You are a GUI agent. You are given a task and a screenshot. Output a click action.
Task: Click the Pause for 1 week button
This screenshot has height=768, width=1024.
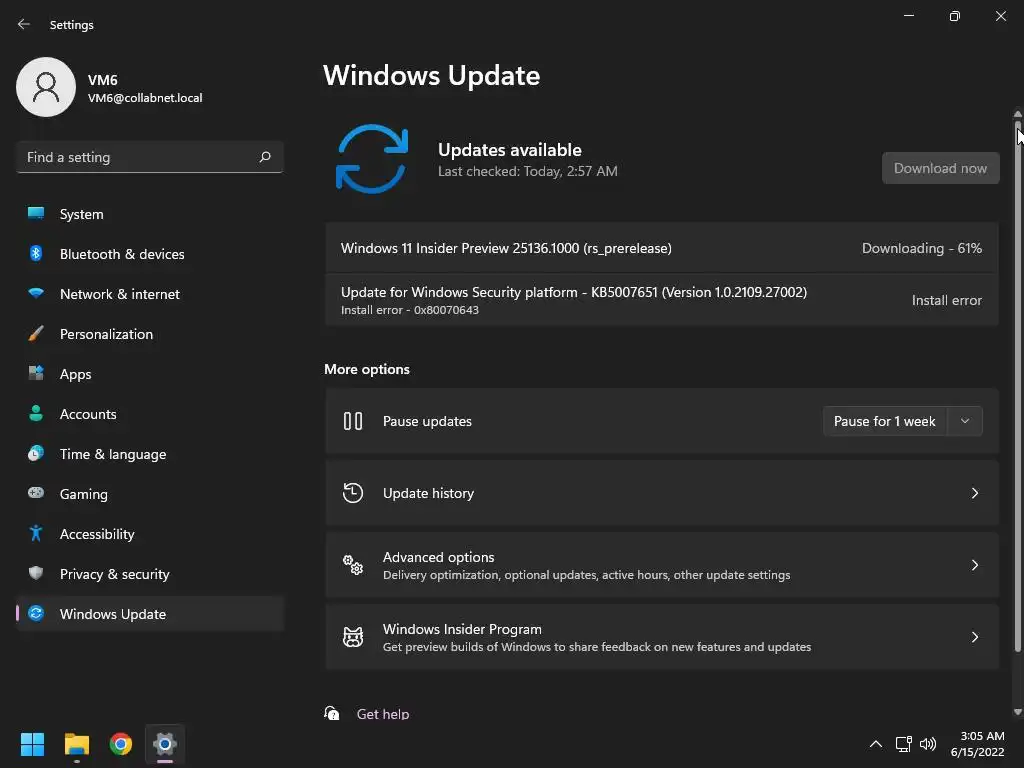click(885, 421)
